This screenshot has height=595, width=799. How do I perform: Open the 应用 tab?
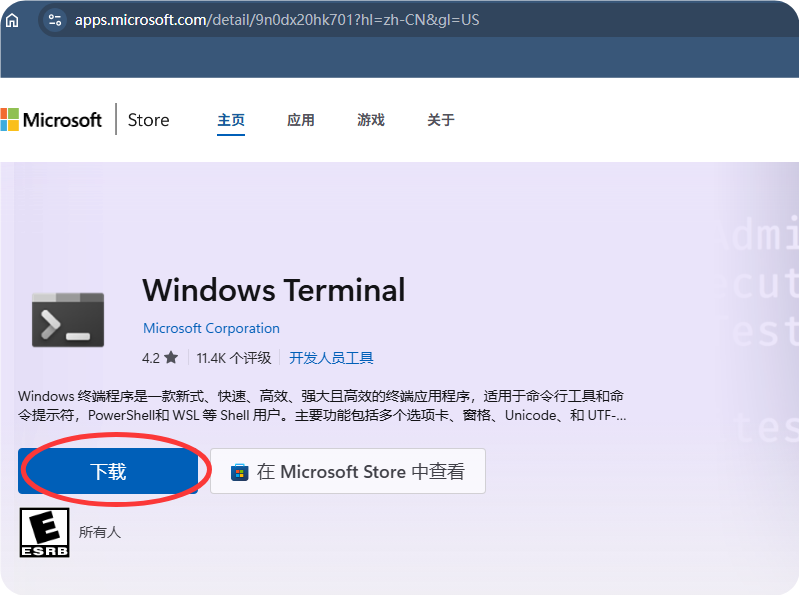[x=301, y=120]
